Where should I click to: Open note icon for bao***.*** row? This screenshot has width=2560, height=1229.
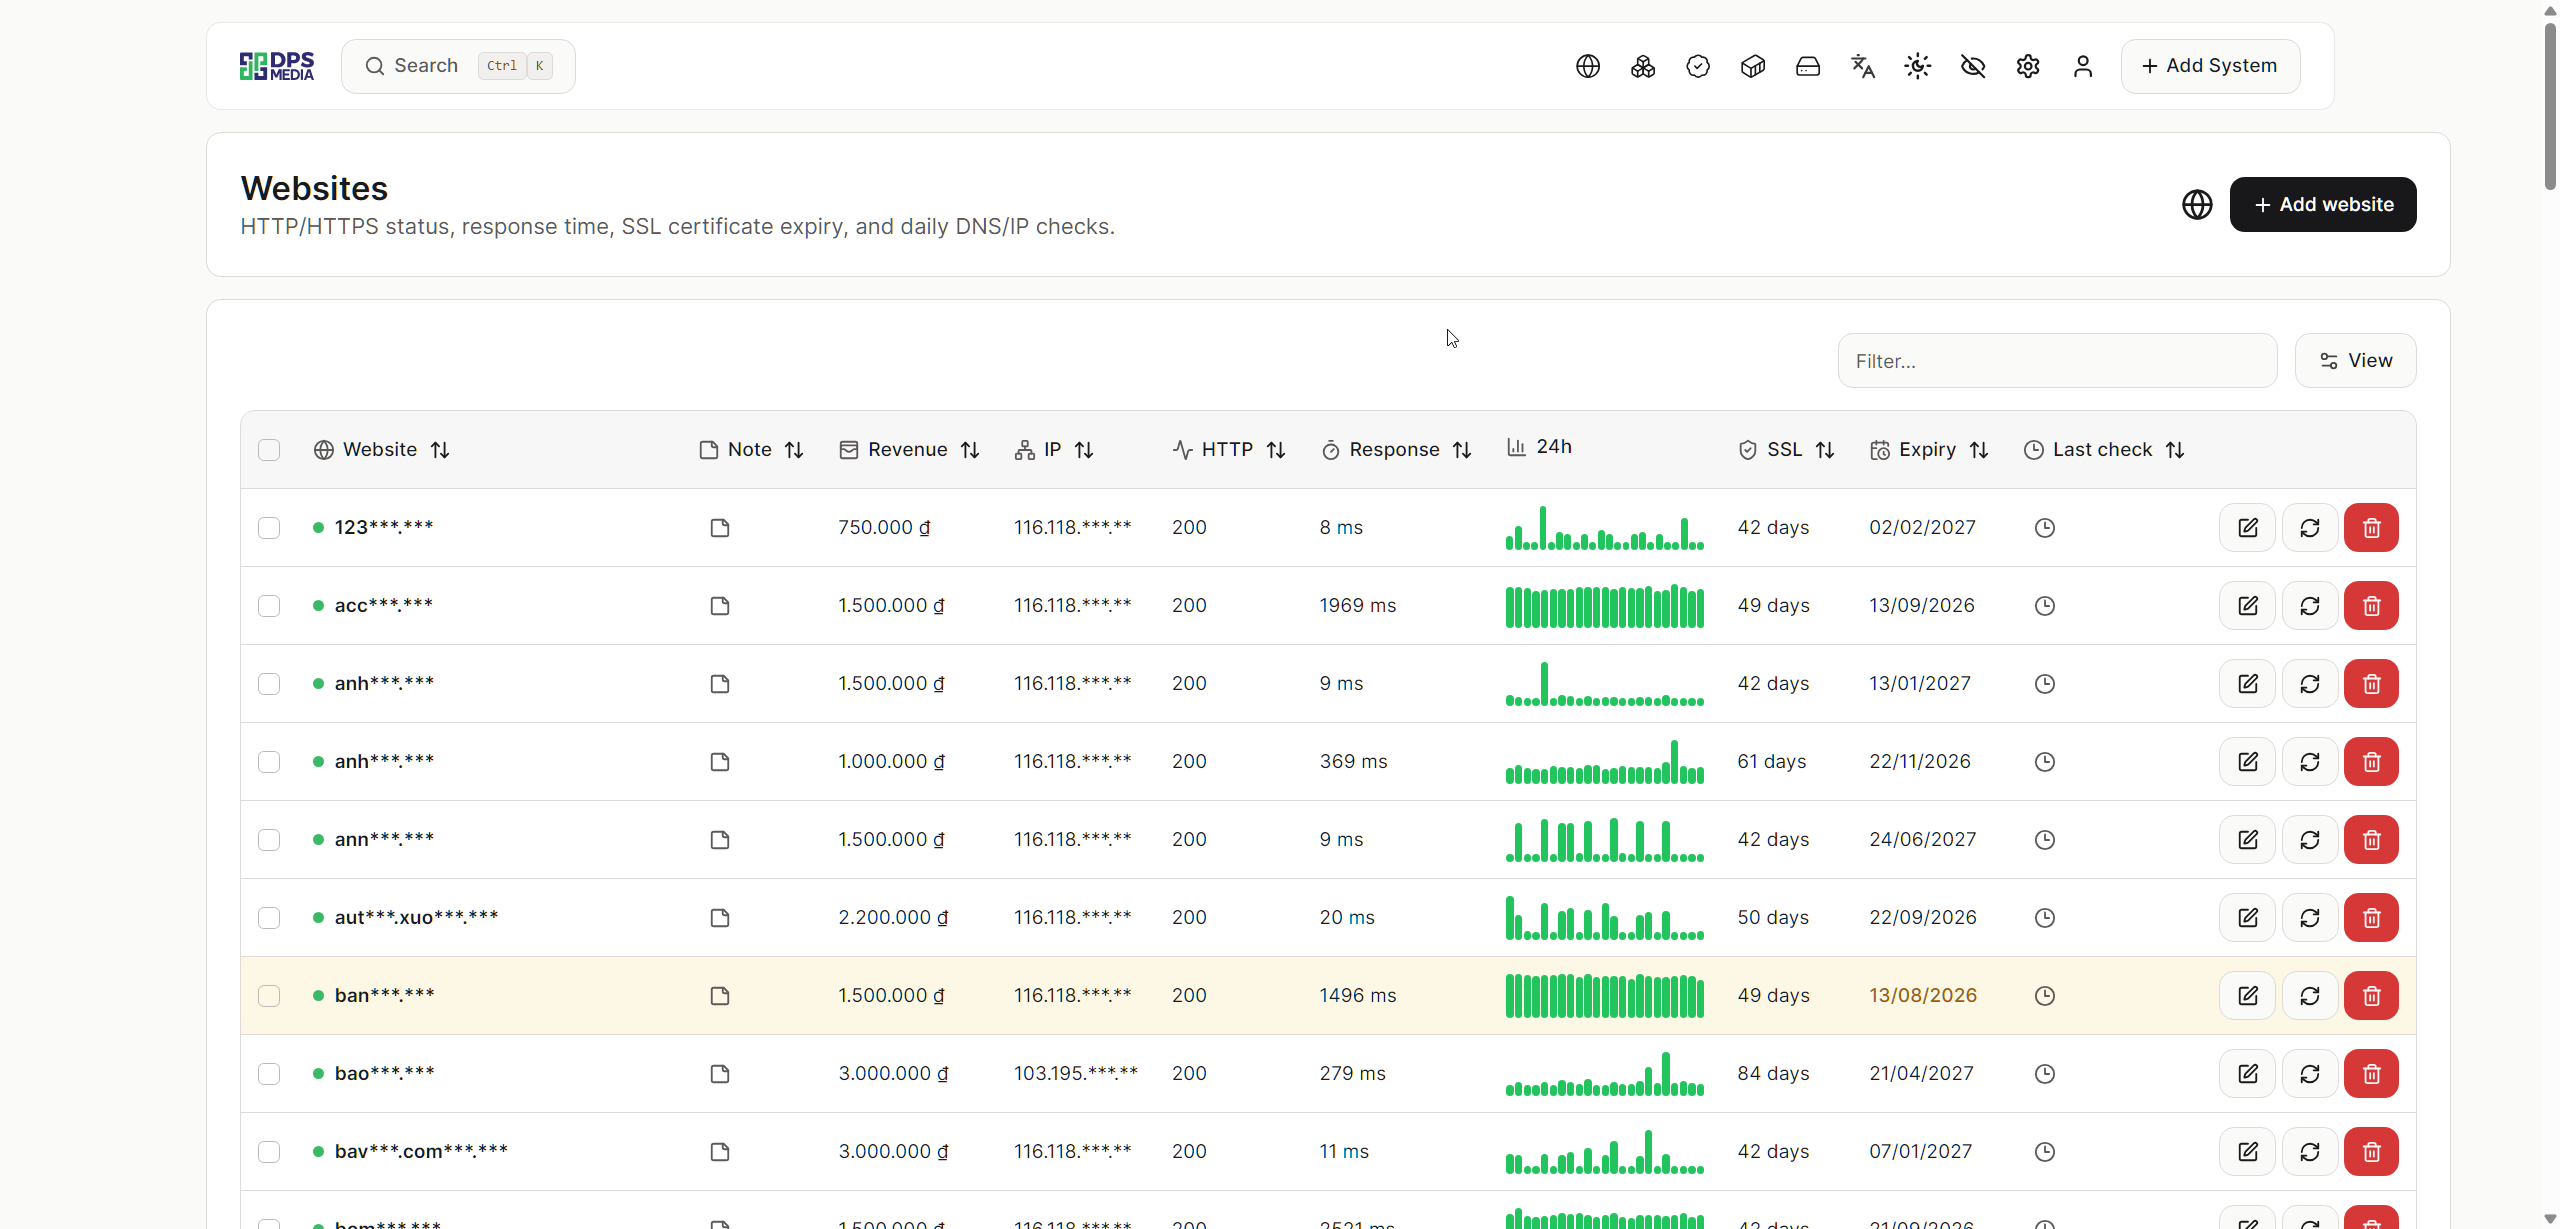[x=720, y=1074]
